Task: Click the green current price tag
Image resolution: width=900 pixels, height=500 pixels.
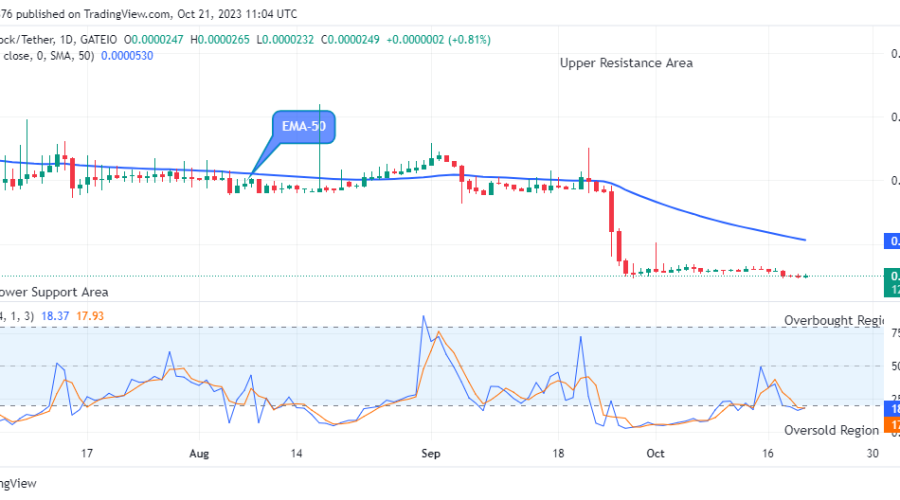Action: click(892, 282)
